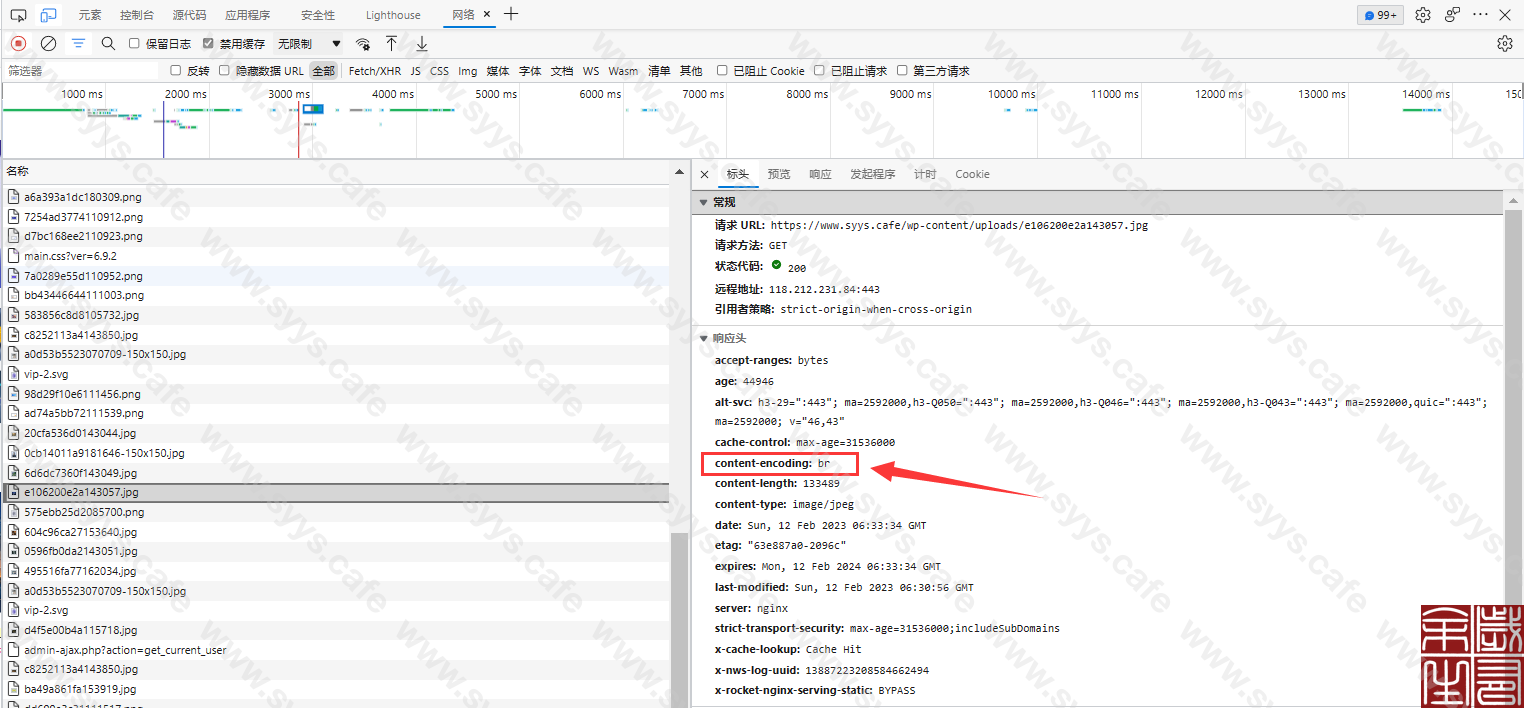This screenshot has width=1524, height=708.
Task: Filter requests by CSS type
Action: coord(439,71)
